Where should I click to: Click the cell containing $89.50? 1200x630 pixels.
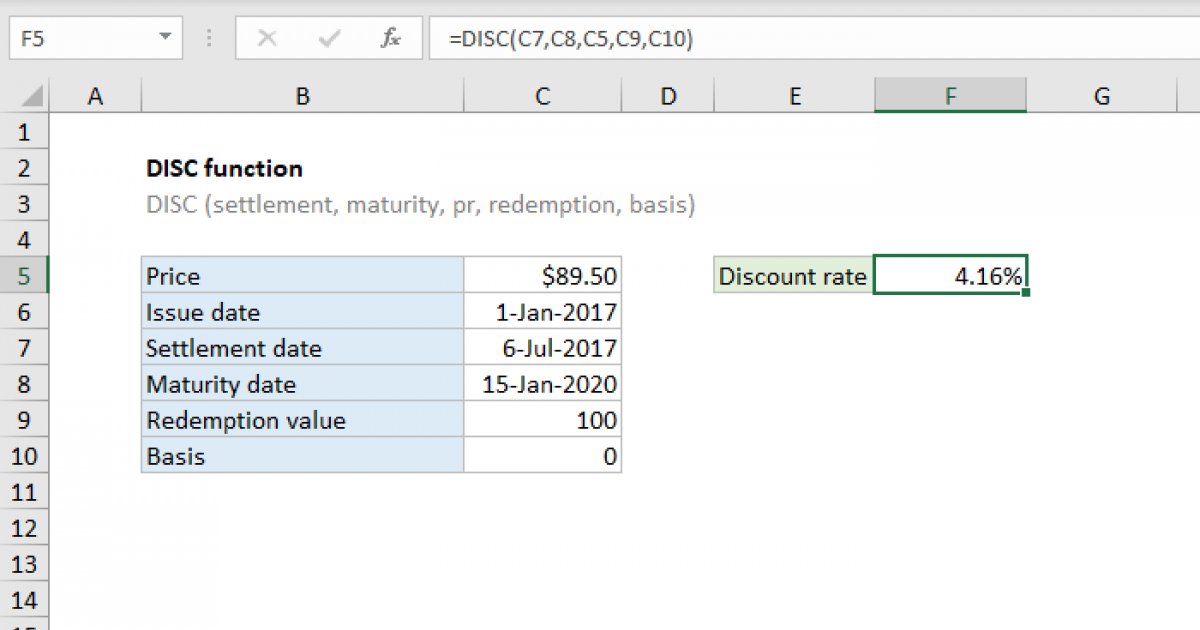[542, 275]
